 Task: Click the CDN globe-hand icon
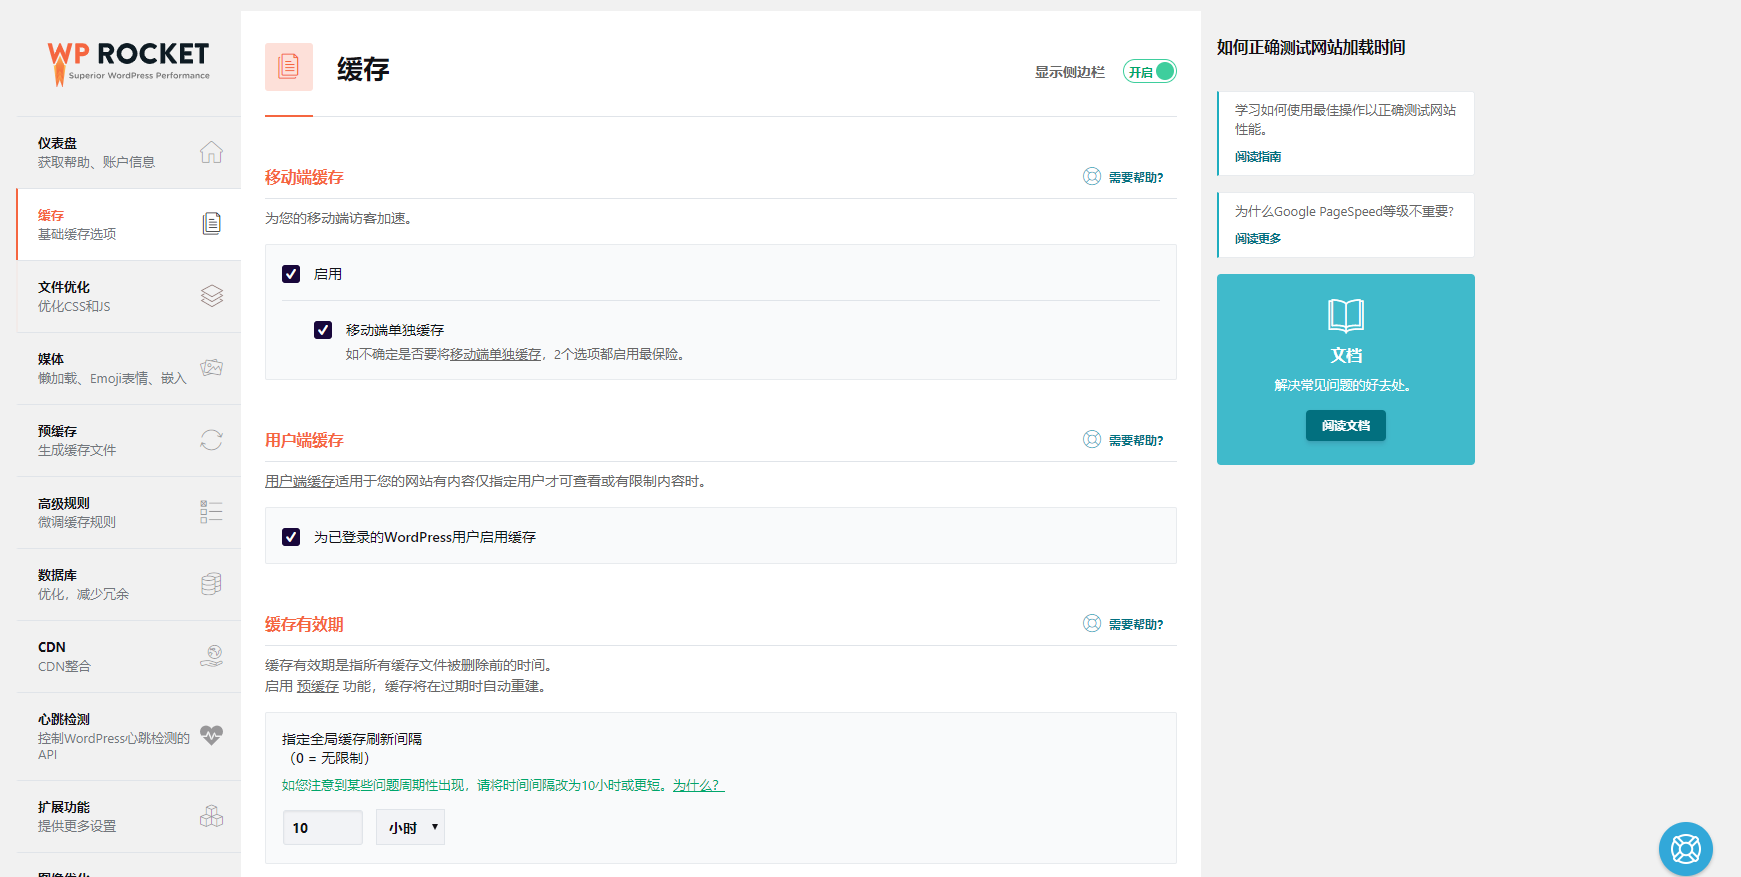211,656
